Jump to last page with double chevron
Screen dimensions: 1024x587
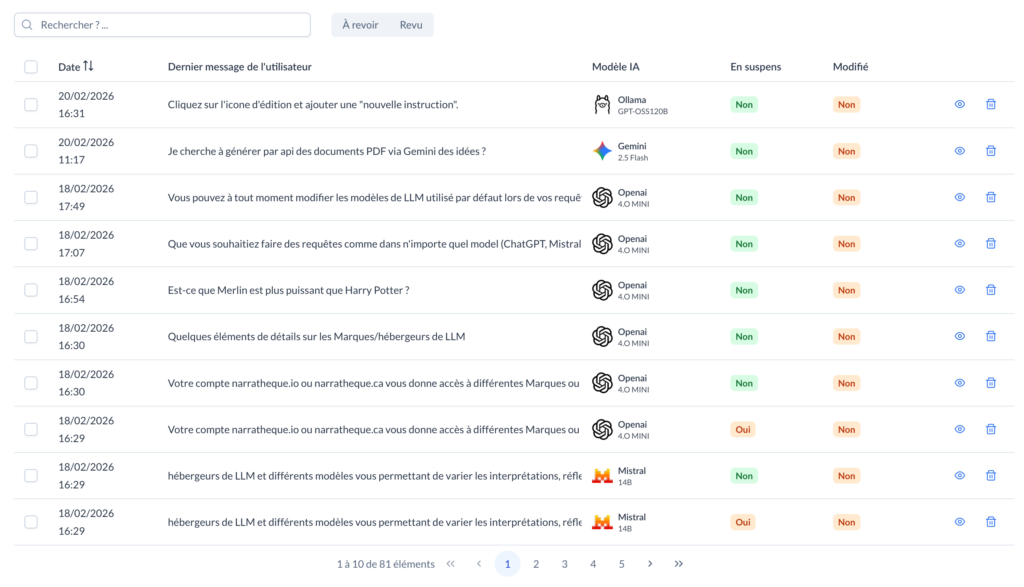coord(679,564)
